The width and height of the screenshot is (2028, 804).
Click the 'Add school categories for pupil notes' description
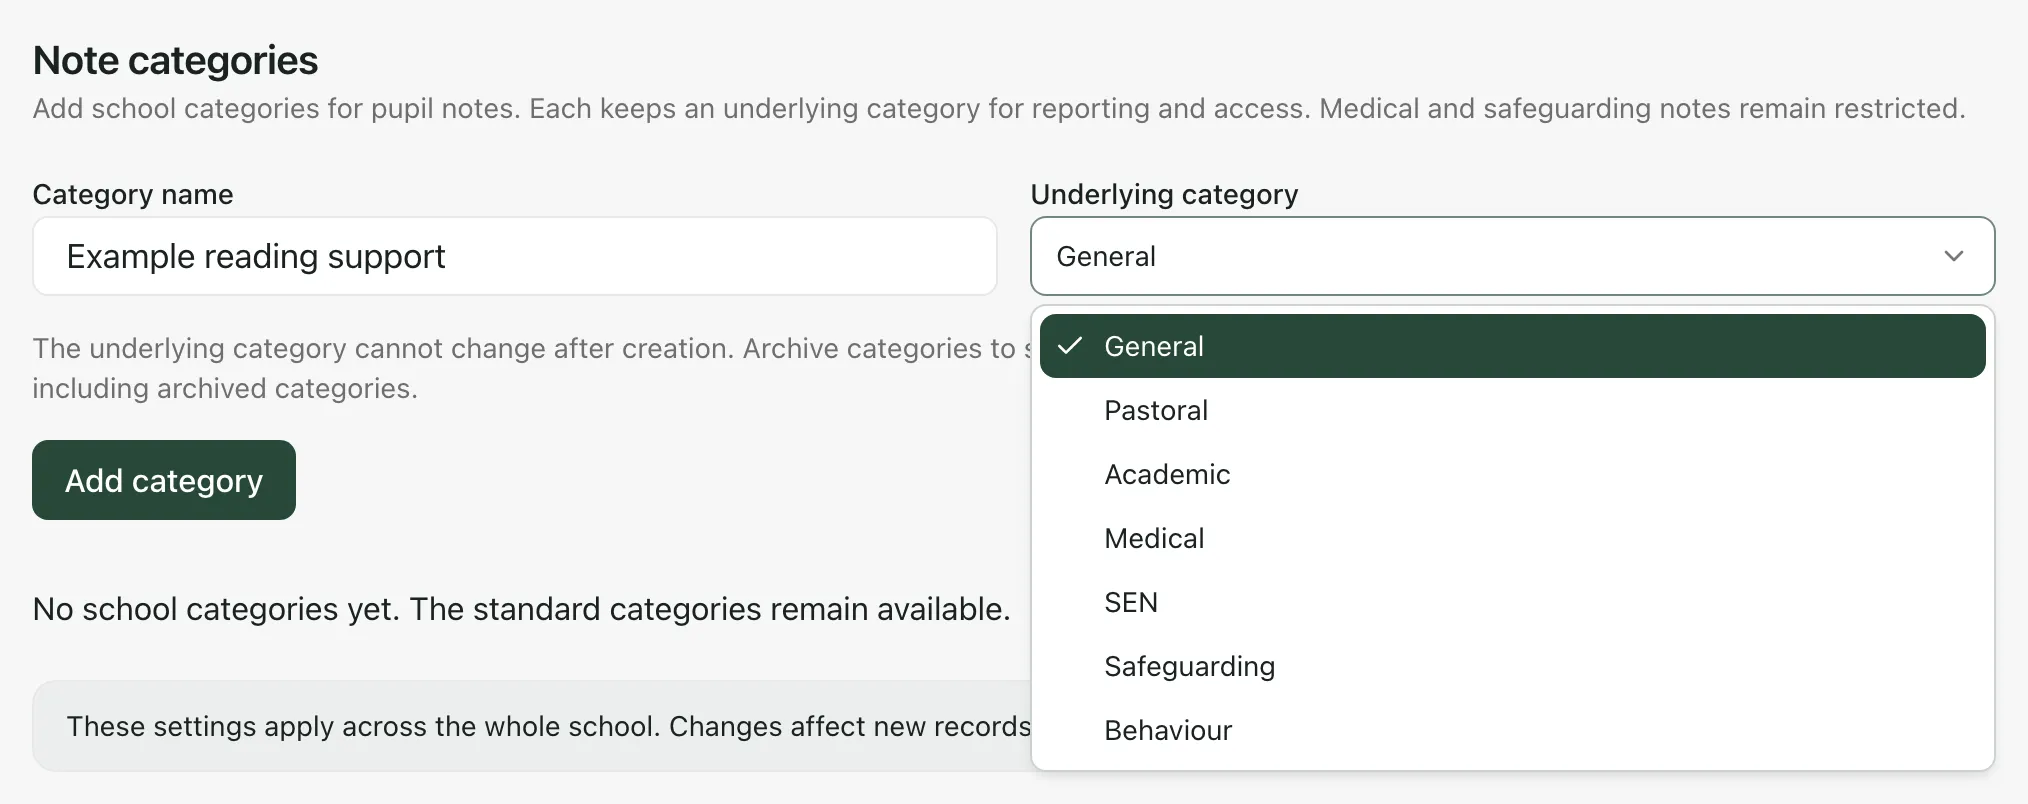(x=999, y=108)
